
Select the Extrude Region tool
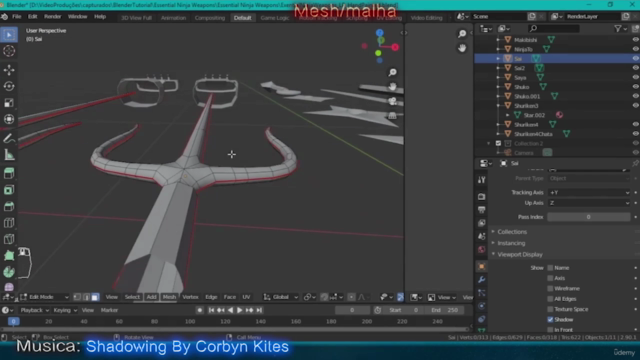point(9,173)
